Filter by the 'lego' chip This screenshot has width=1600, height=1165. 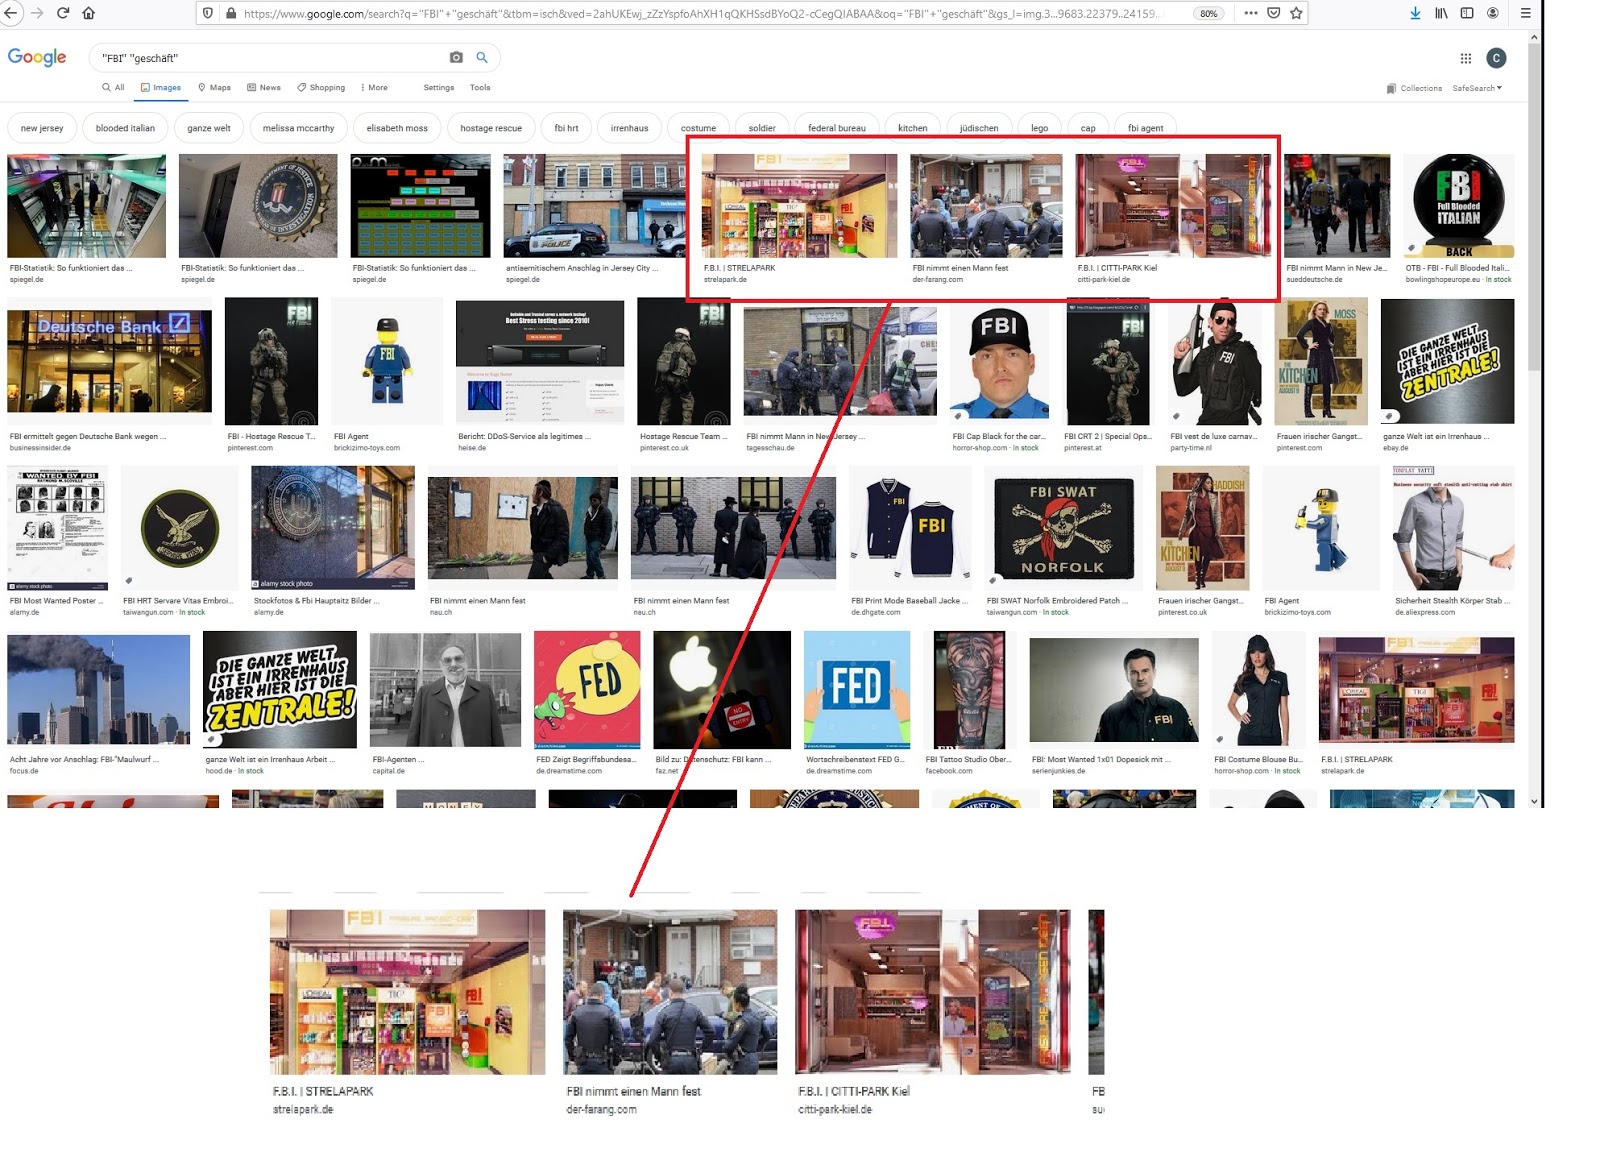coord(1040,128)
